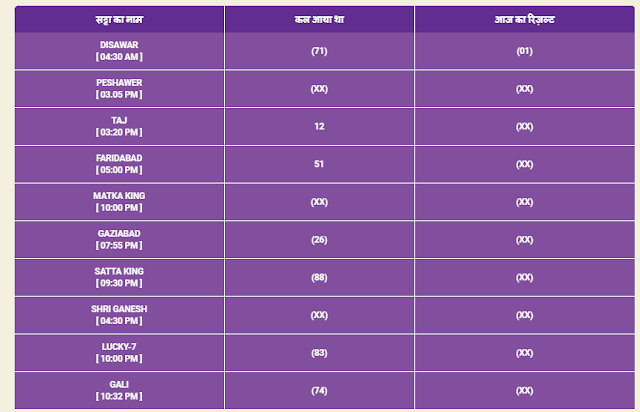Screen dimensions: 640x412
Task: Click the सट्टा का नाम column header
Action: click(x=119, y=19)
